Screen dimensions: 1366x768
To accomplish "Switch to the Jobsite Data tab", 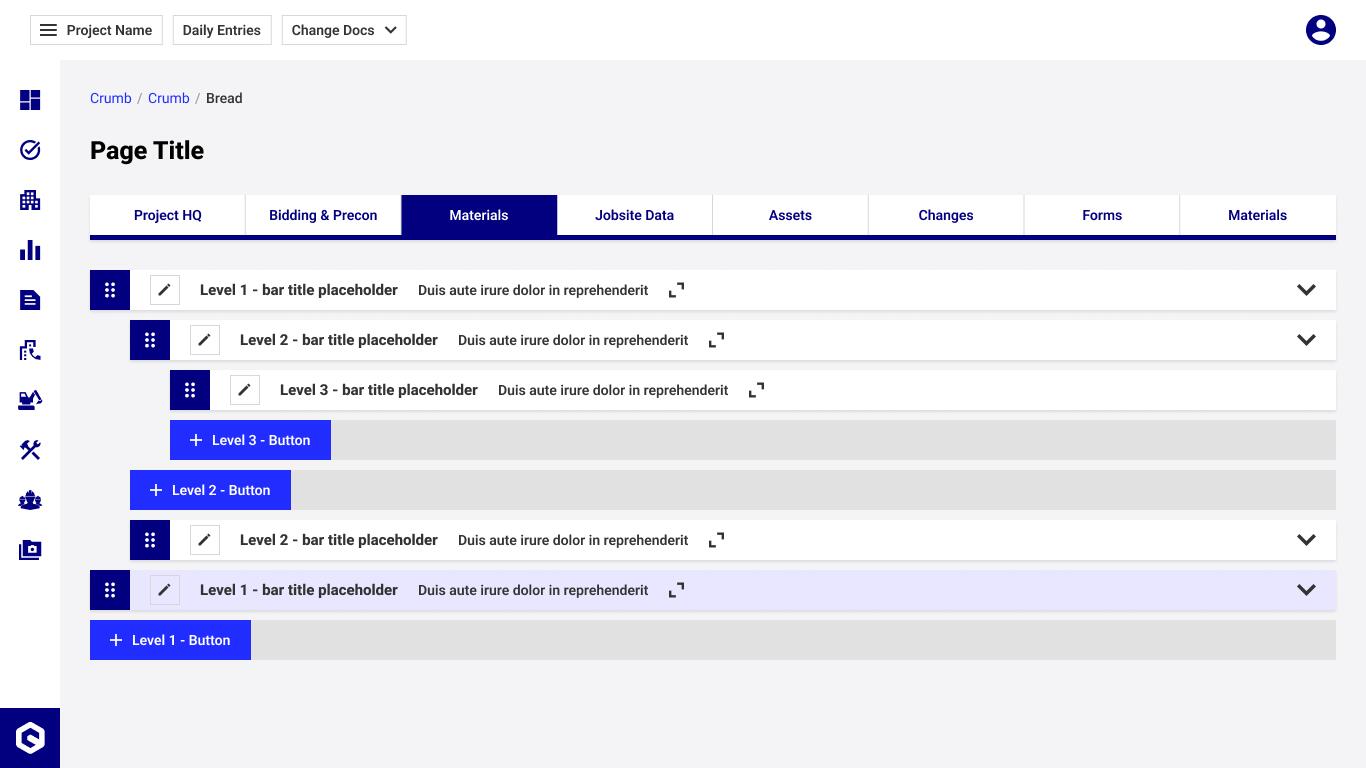I will click(x=634, y=215).
